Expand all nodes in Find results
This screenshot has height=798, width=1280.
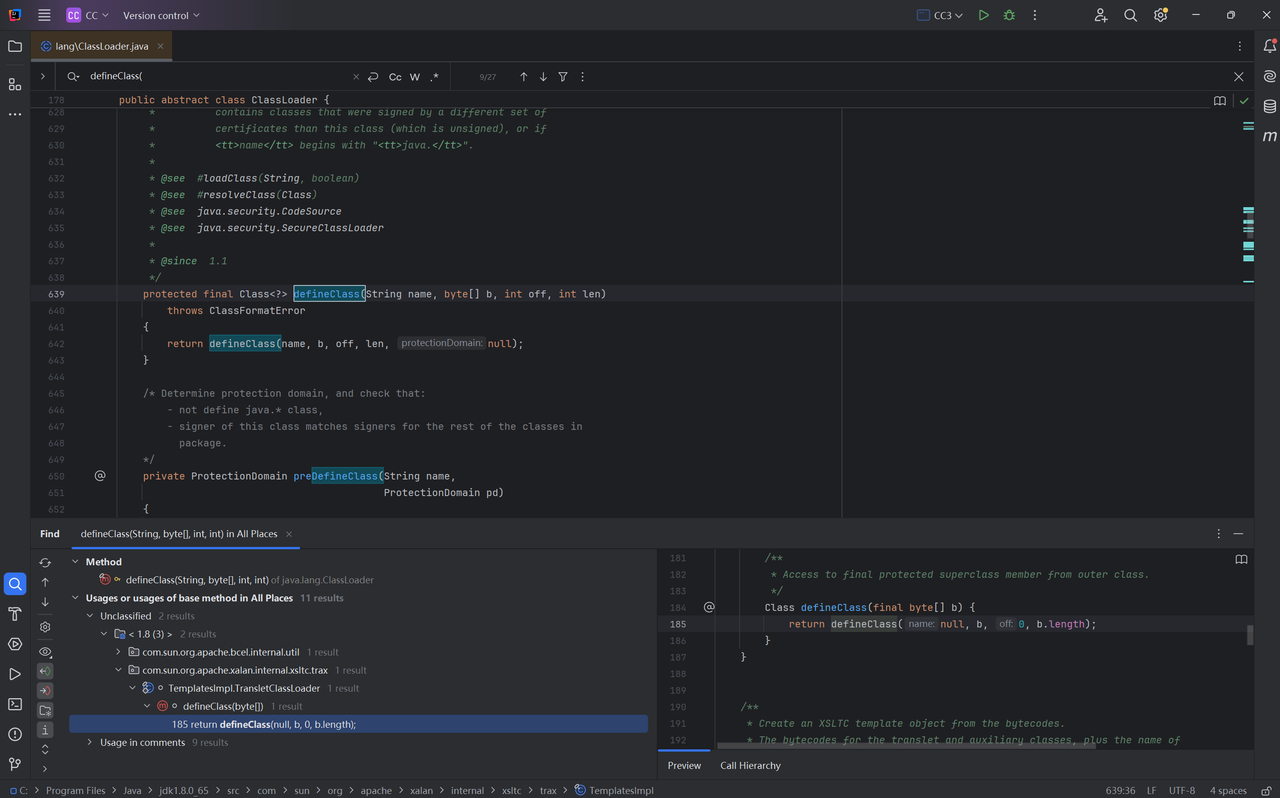click(x=45, y=748)
